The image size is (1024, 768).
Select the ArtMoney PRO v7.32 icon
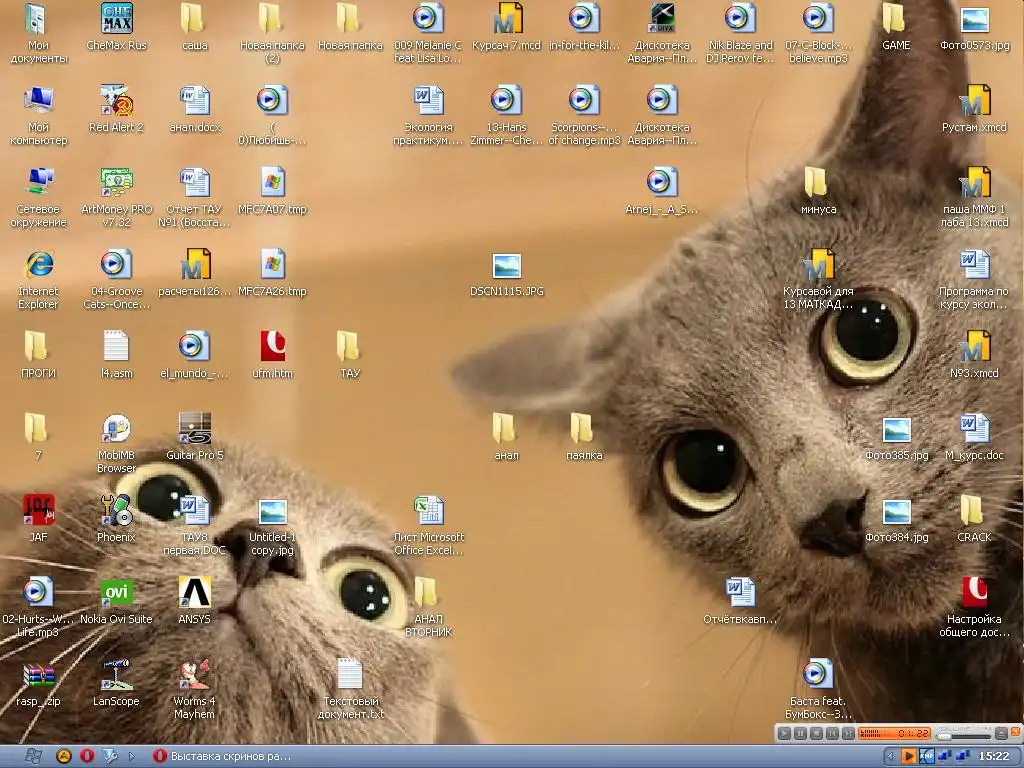(x=116, y=184)
